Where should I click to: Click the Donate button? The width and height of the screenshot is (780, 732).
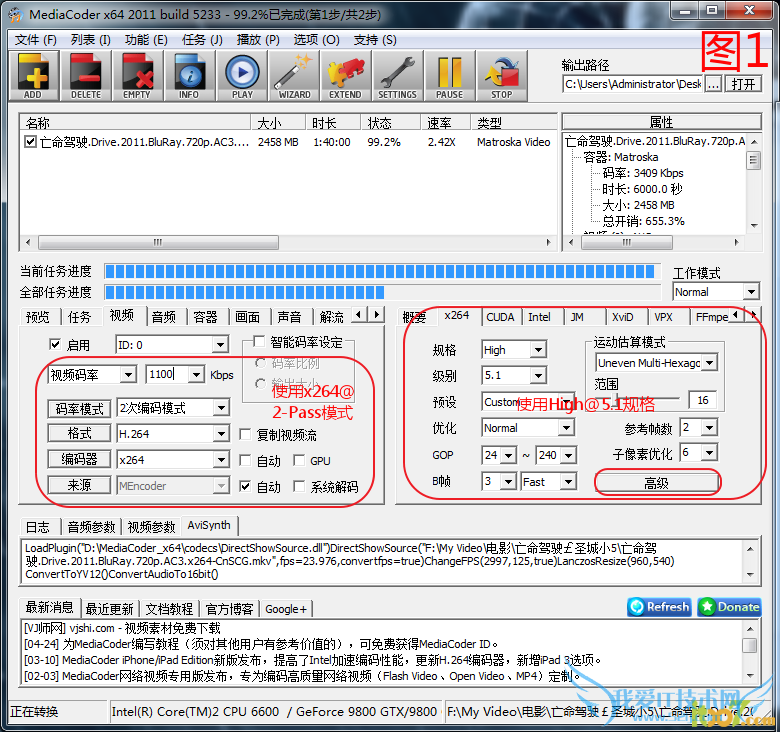coord(729,607)
